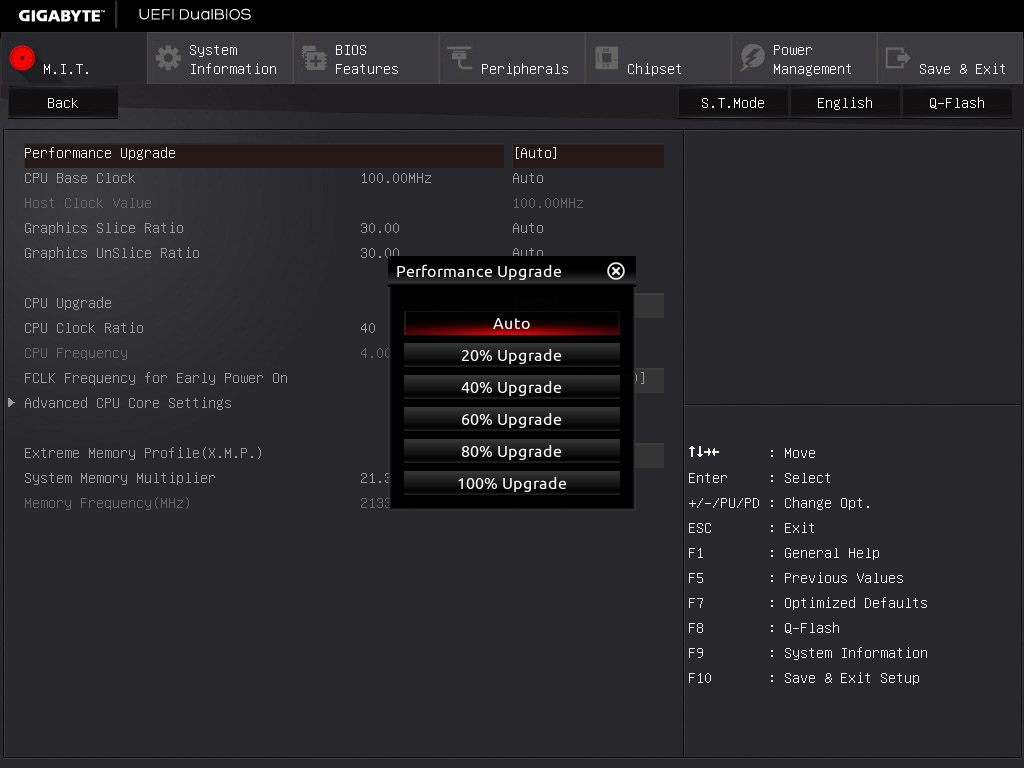
Task: Click the F9 System Information hint
Action: click(x=808, y=653)
